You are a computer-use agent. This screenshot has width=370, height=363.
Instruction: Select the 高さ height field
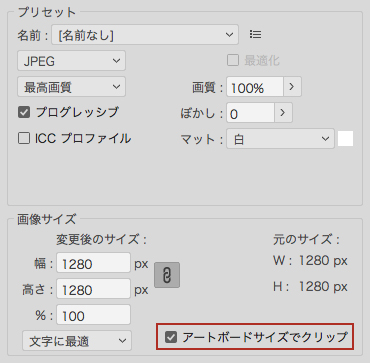(x=93, y=289)
